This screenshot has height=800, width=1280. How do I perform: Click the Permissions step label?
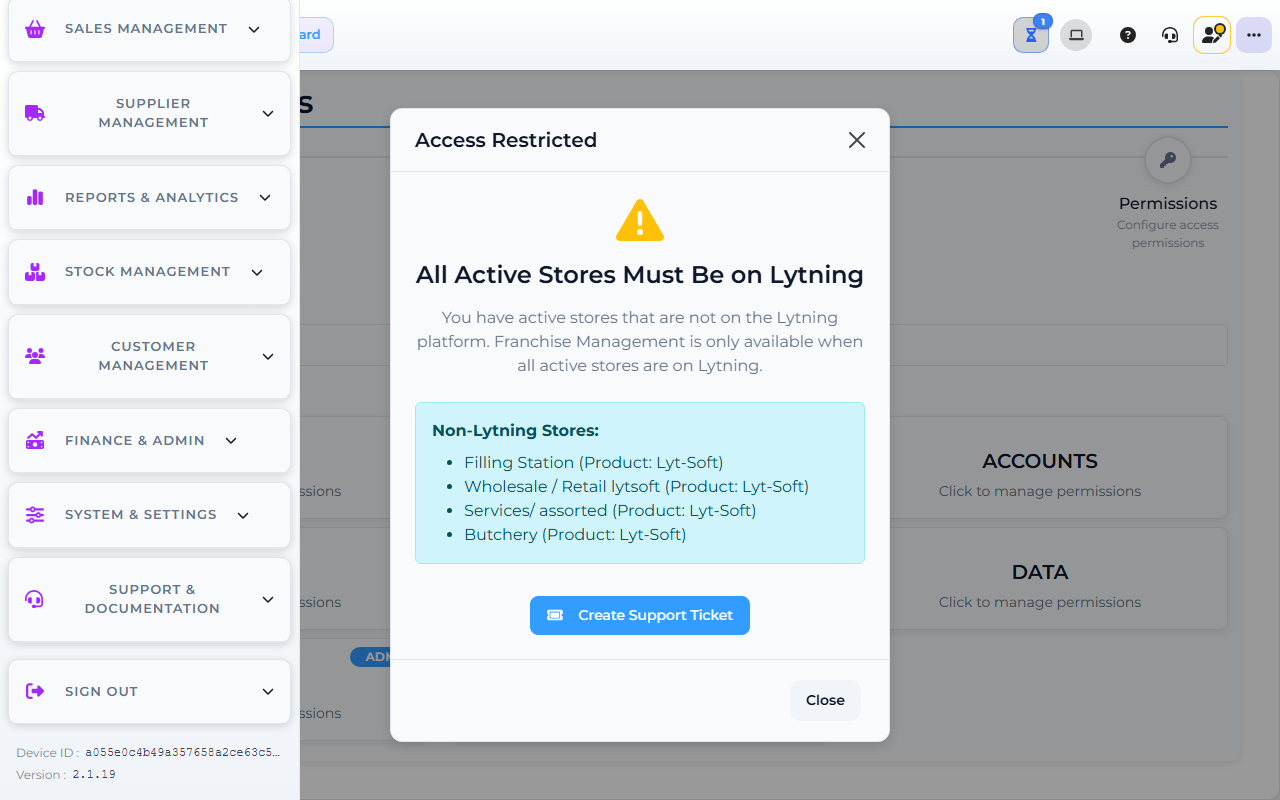[1168, 203]
